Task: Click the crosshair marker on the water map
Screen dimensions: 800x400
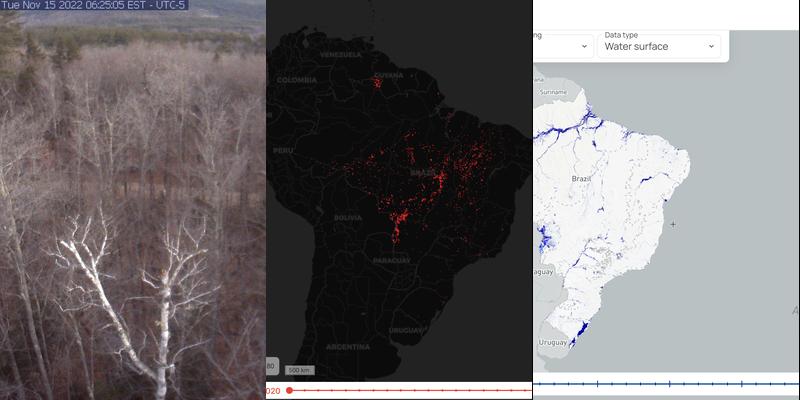Action: [673, 224]
